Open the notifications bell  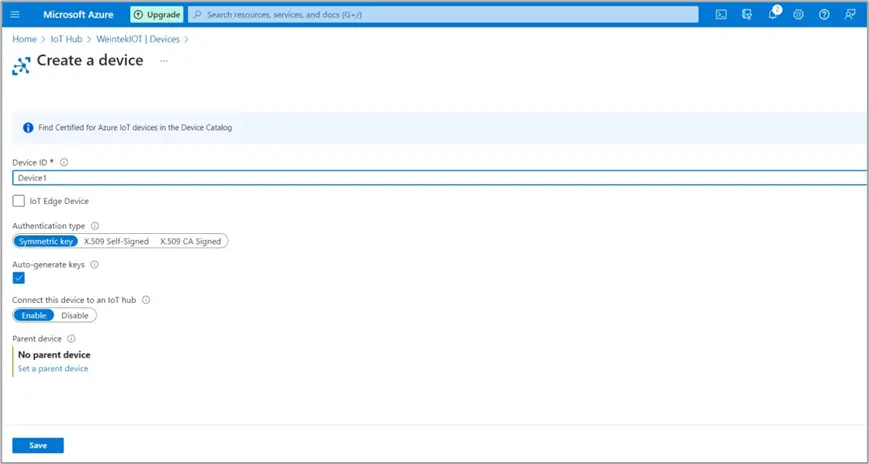pyautogui.click(x=773, y=14)
